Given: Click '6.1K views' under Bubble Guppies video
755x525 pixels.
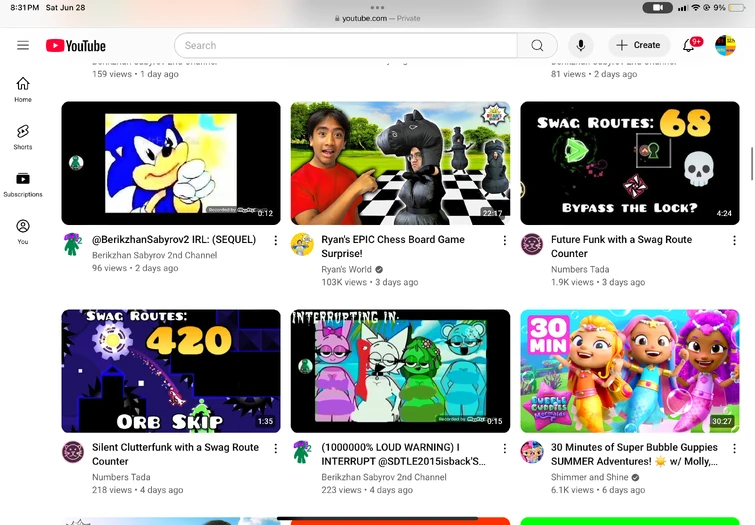Looking at the screenshot, I should (x=572, y=490).
